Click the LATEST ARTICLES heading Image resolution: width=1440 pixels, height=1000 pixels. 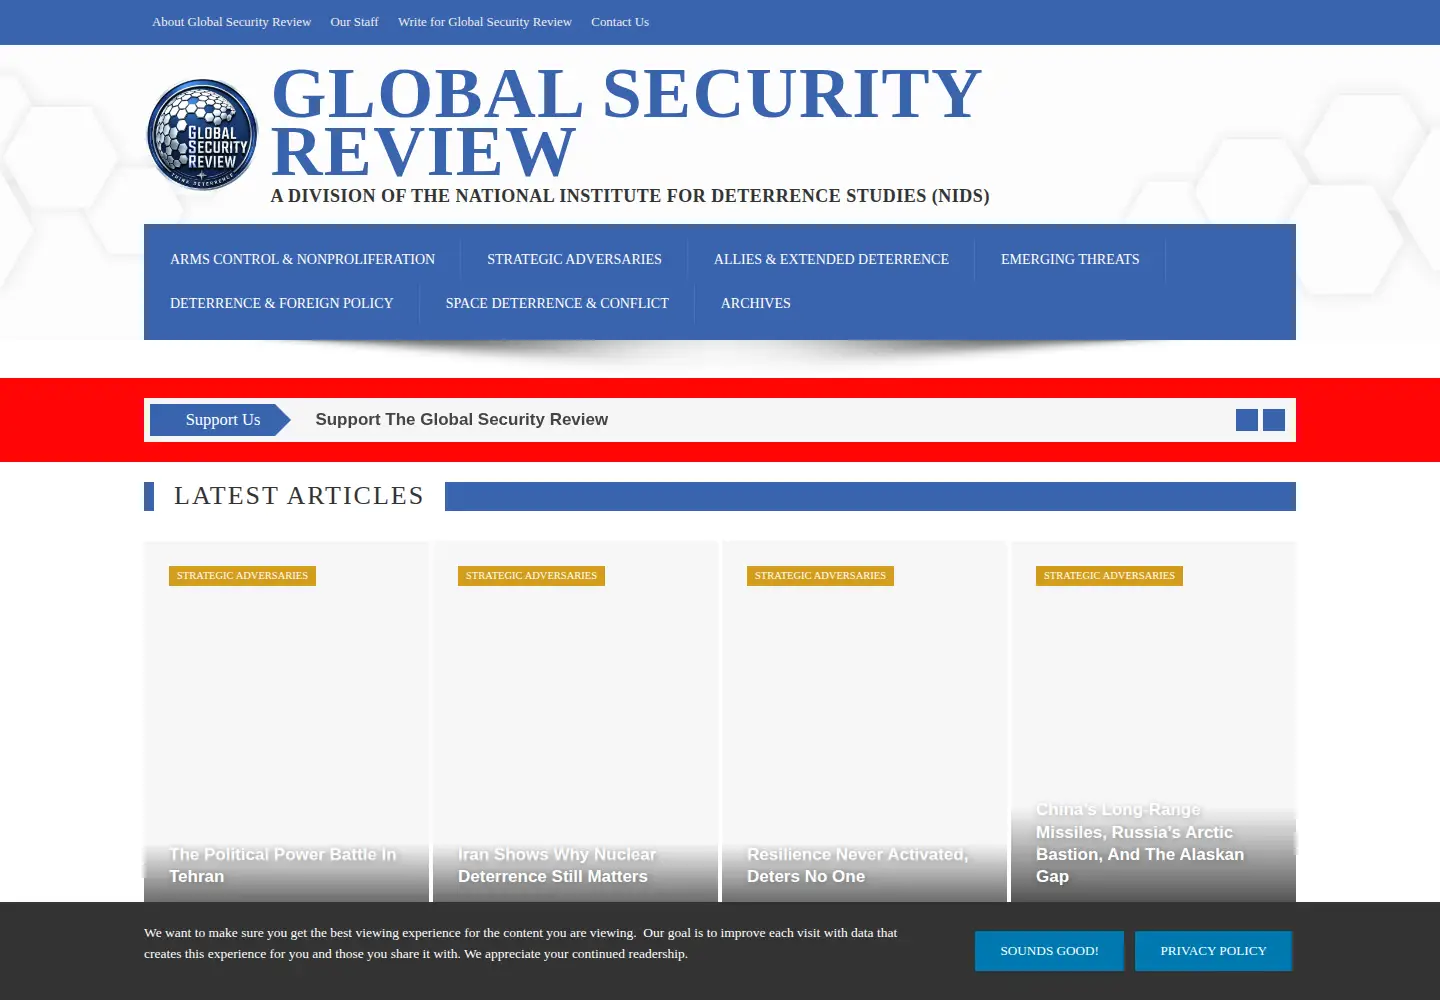click(299, 496)
